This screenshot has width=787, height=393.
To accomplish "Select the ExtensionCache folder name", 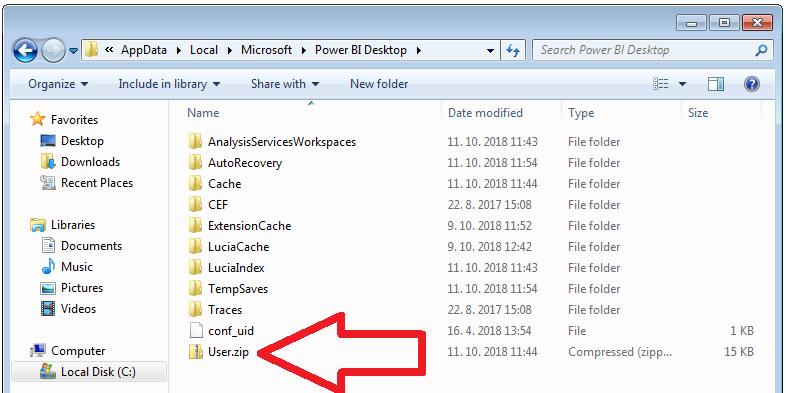I will [249, 226].
